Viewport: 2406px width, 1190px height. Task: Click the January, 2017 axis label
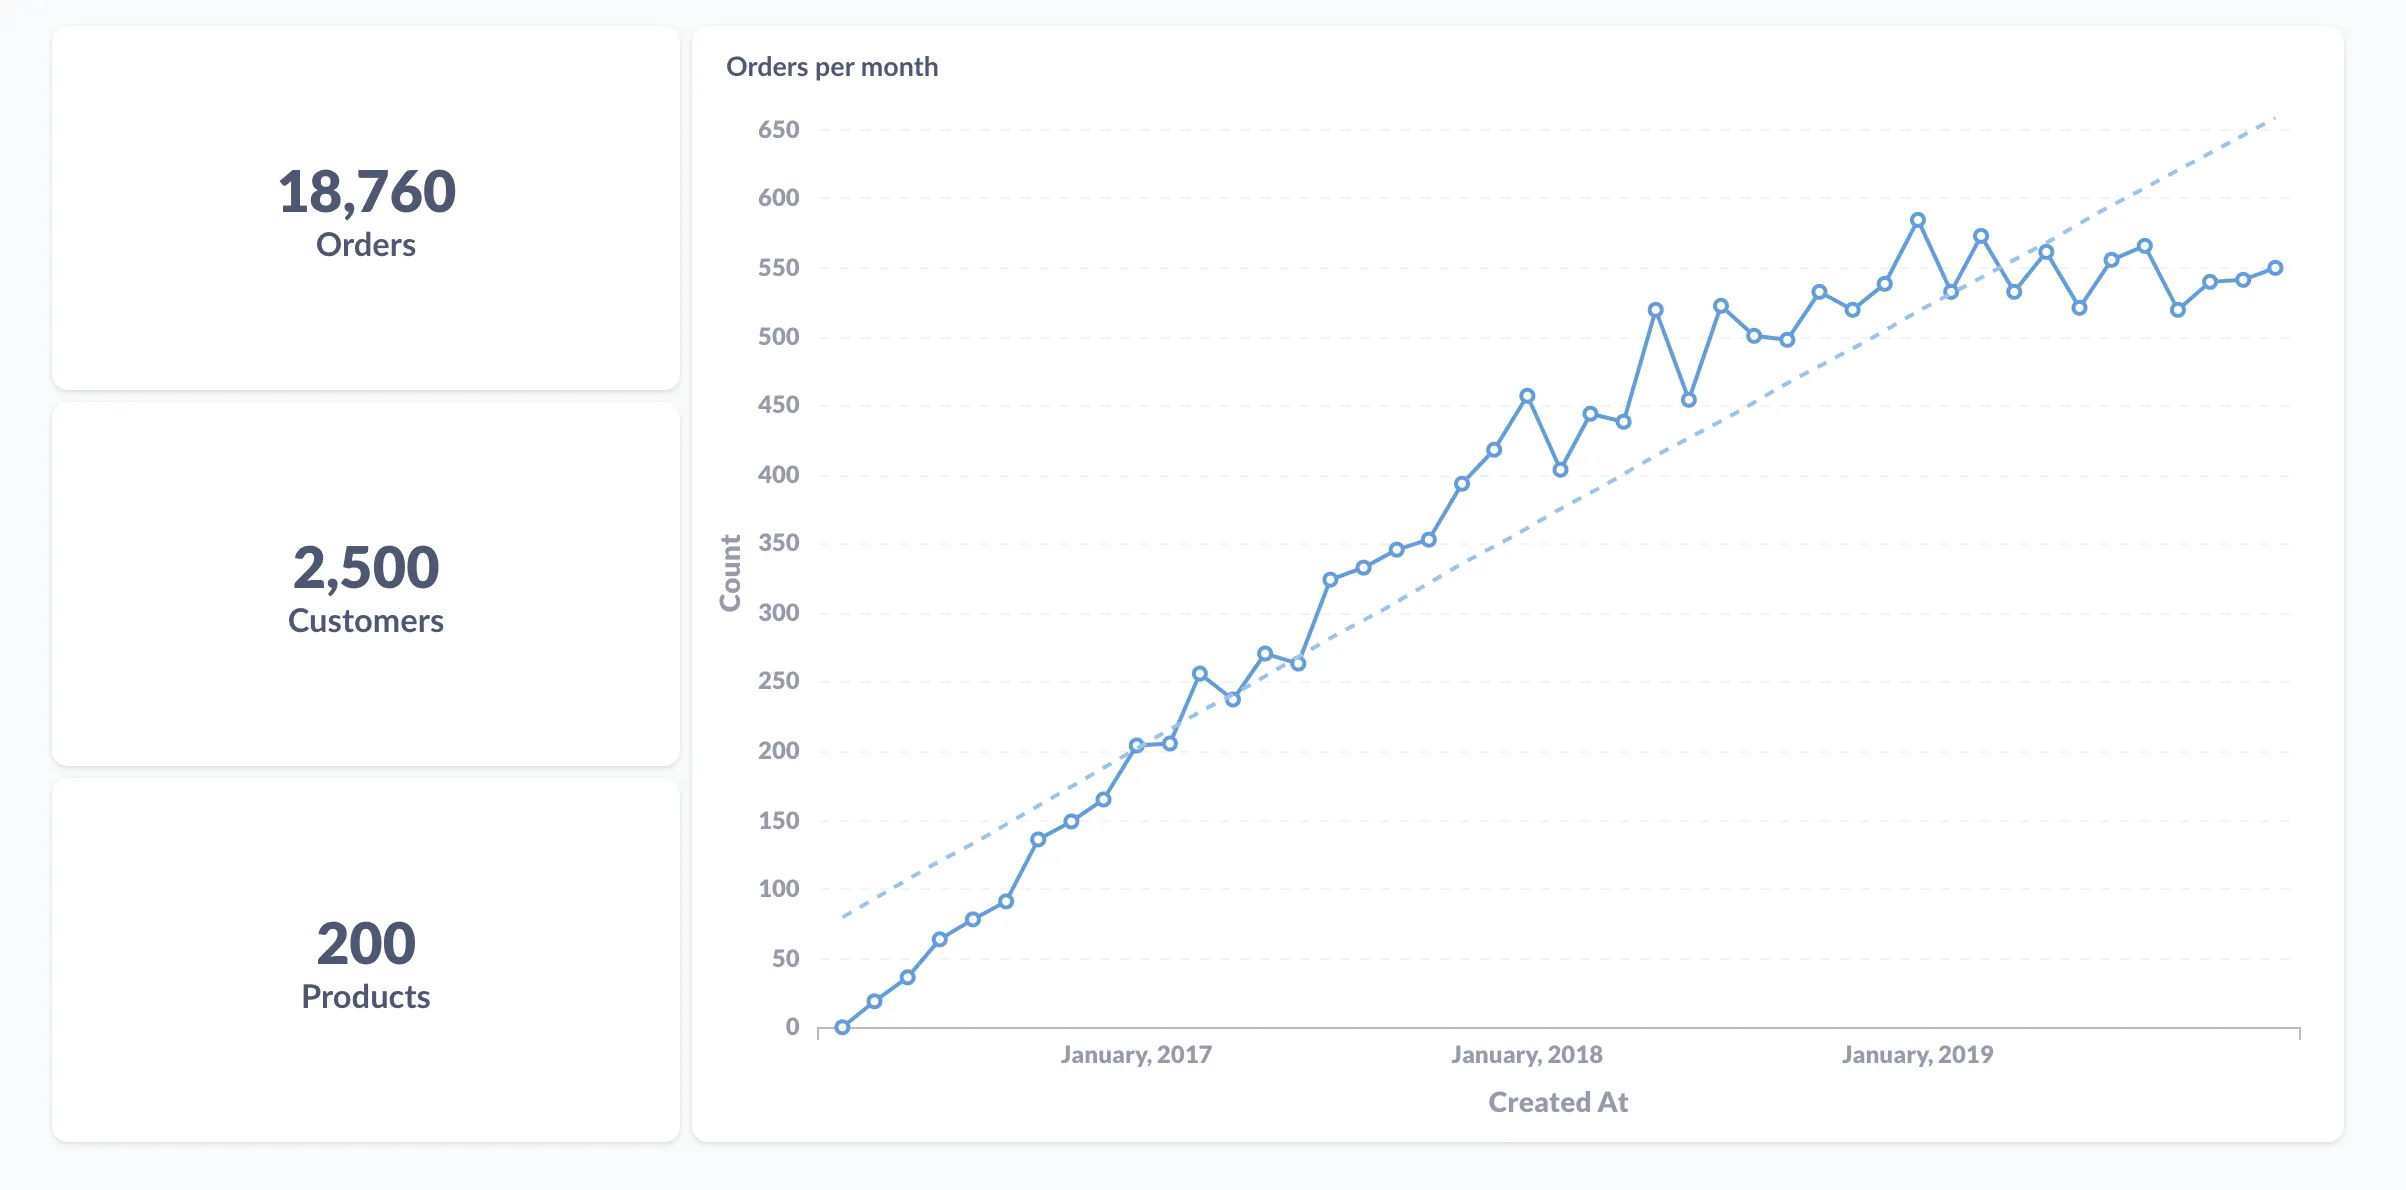coord(1136,1054)
